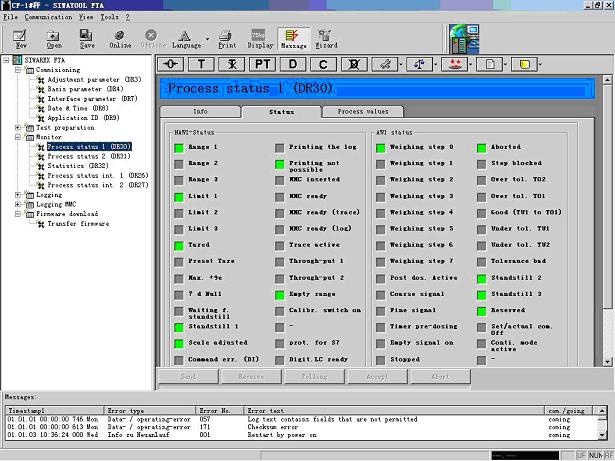The width and height of the screenshot is (615, 461).
Task: Go Online with the toolbar icon
Action: pyautogui.click(x=120, y=39)
